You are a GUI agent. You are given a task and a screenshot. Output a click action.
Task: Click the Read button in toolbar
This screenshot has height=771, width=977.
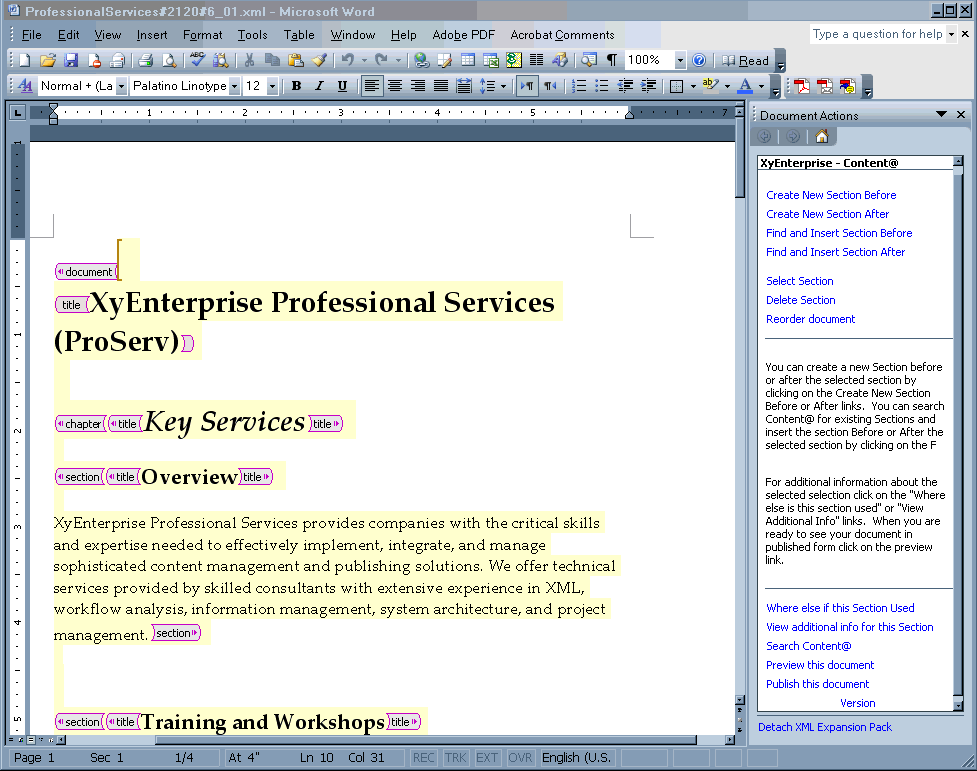746,60
